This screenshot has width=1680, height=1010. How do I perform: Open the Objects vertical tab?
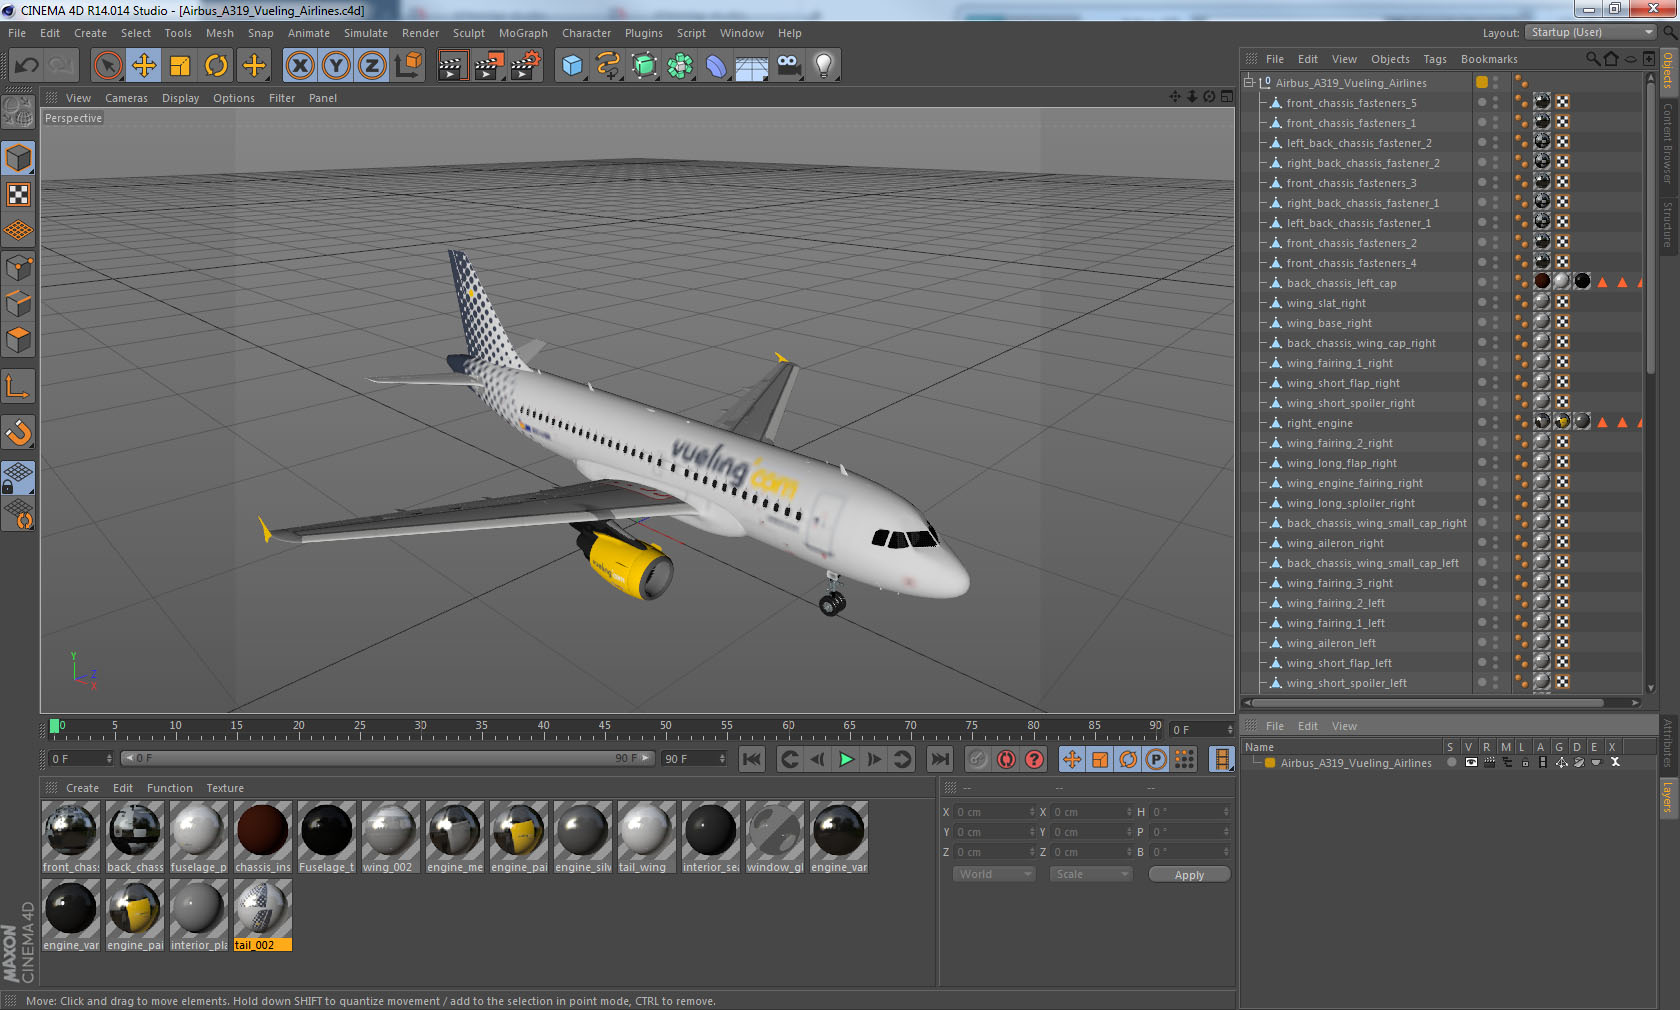1668,70
